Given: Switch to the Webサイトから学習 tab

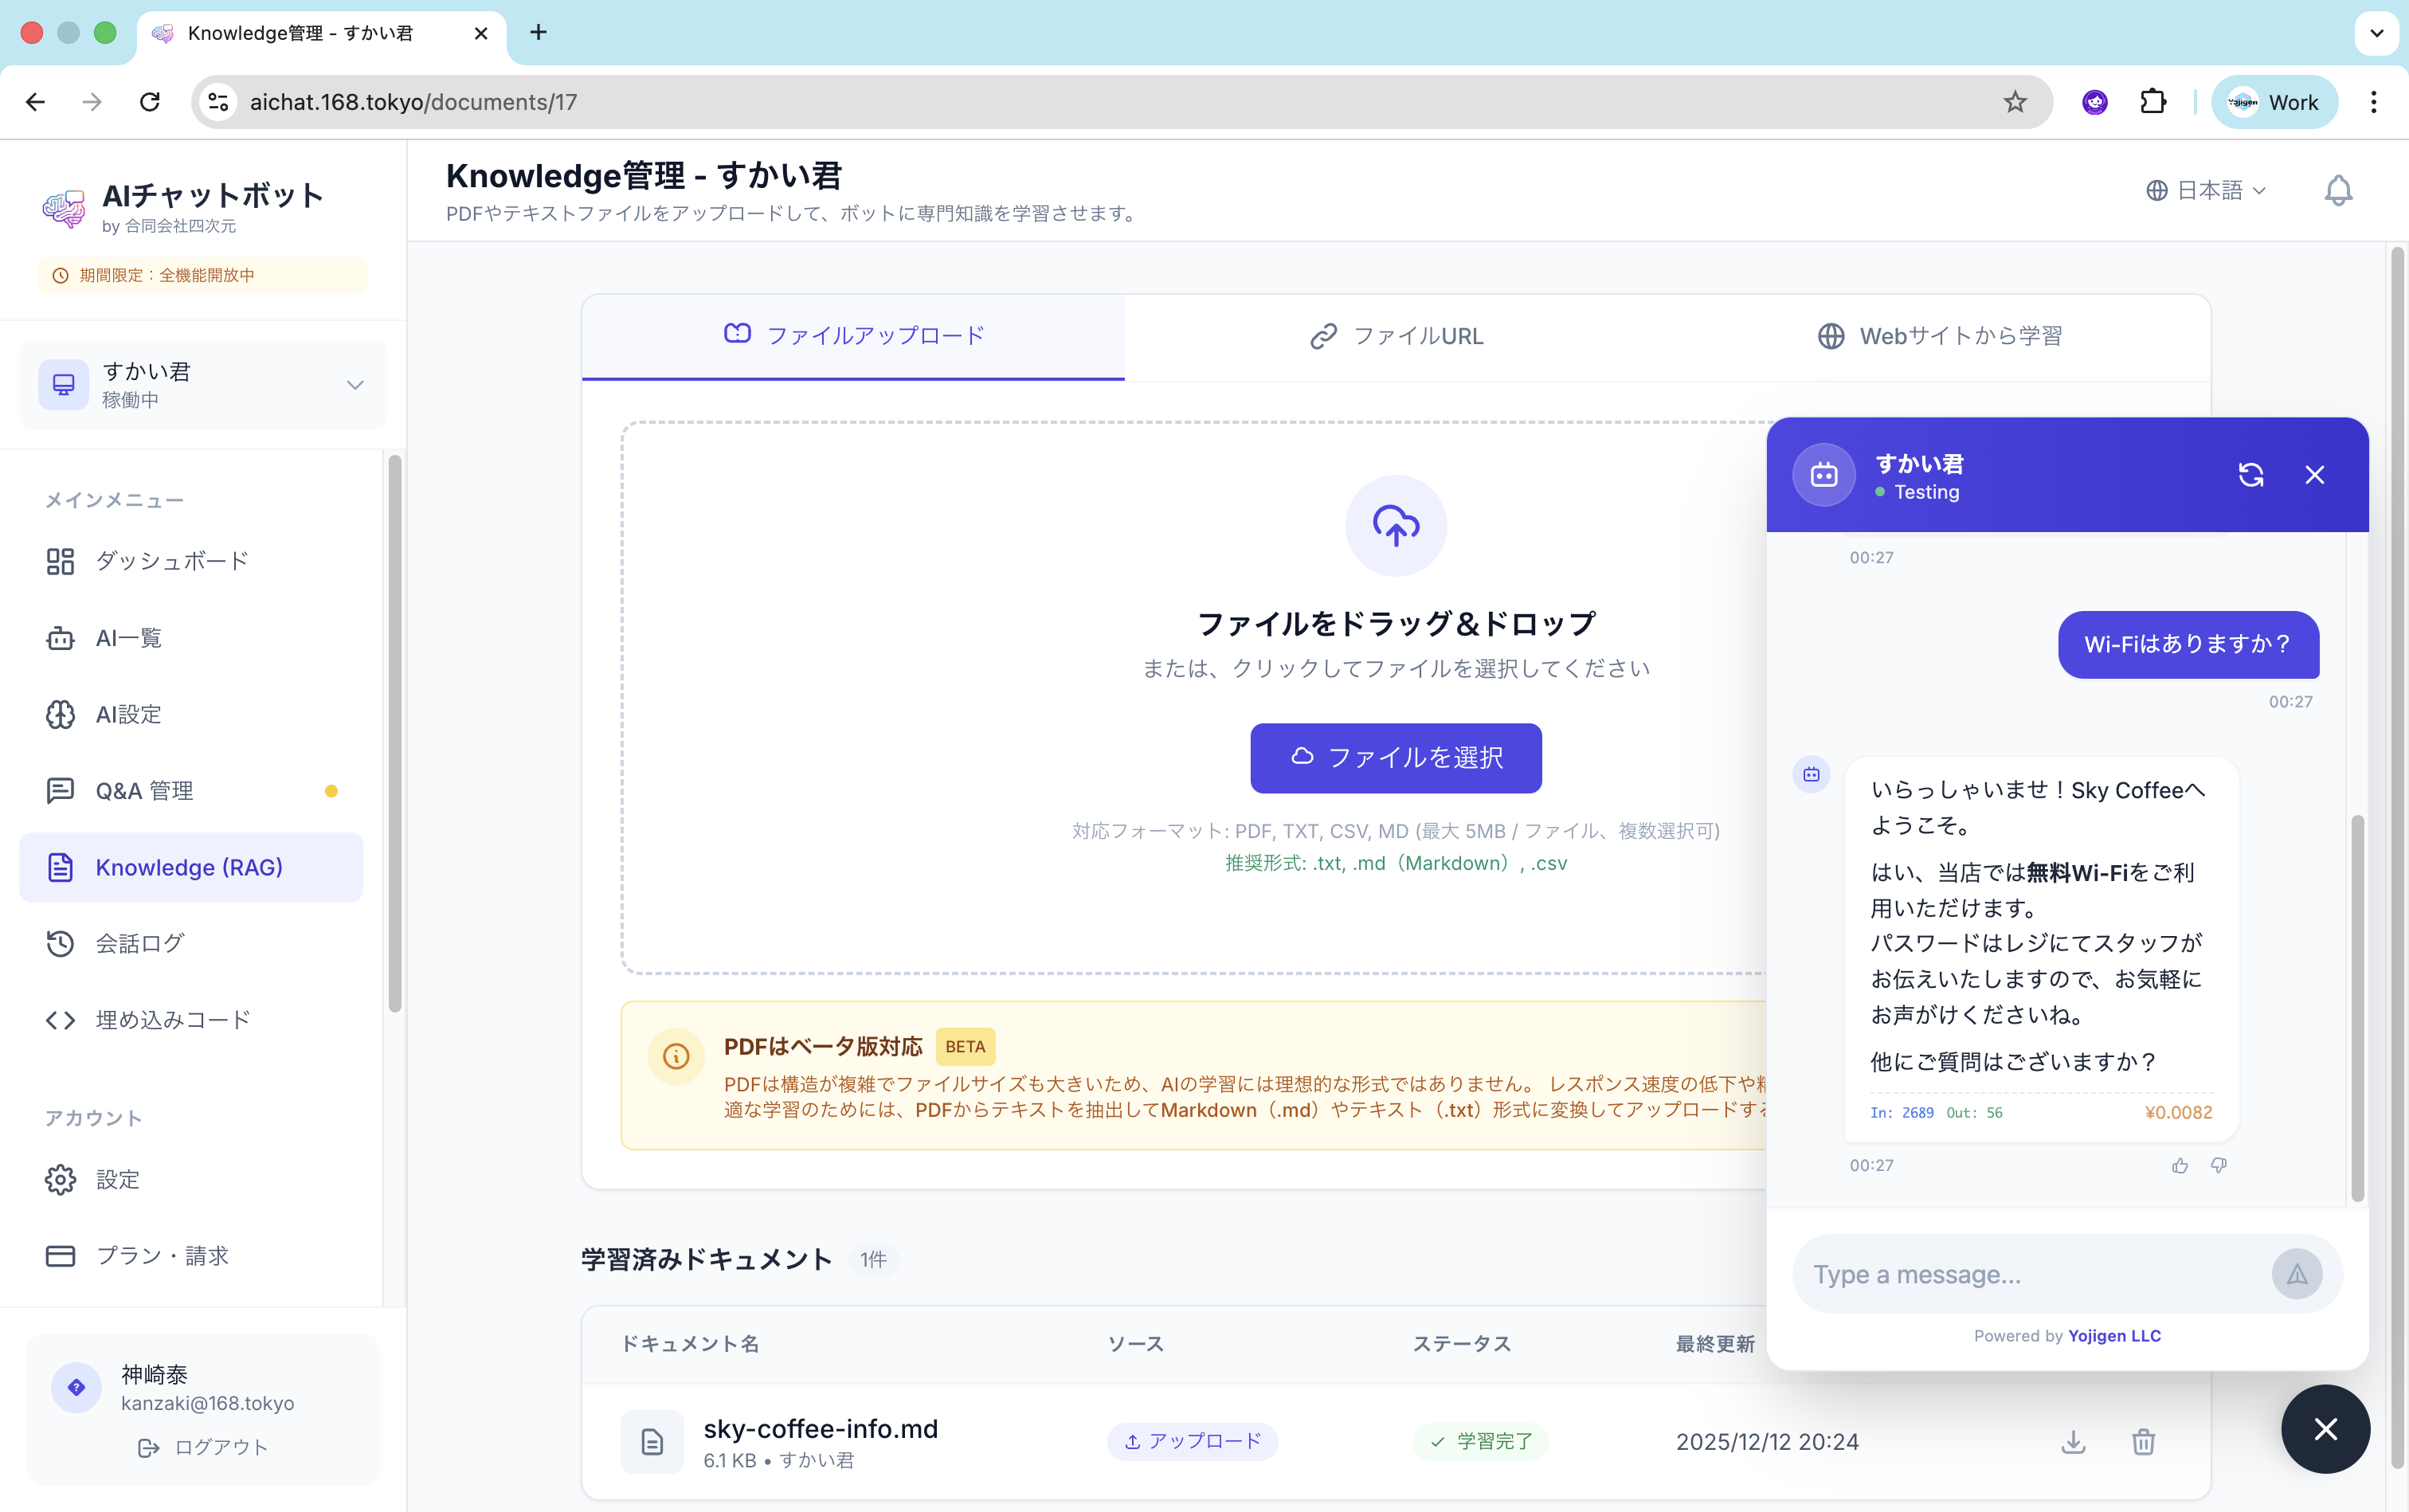Looking at the screenshot, I should coord(1939,336).
